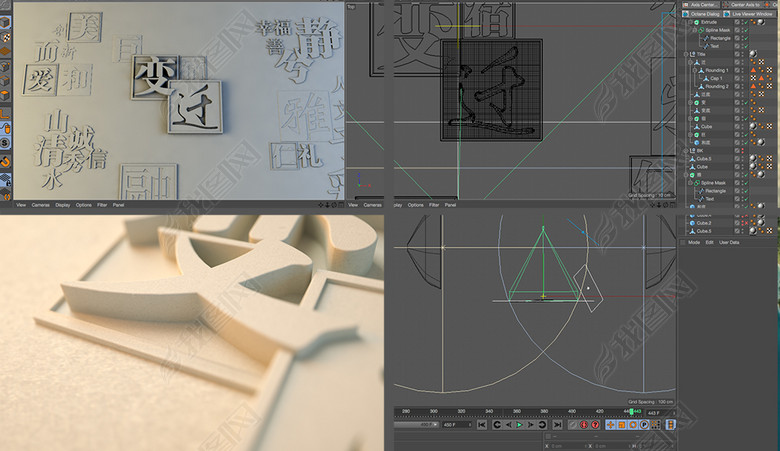Toggle visibility dots on BK row
The height and width of the screenshot is (451, 780).
click(x=743, y=151)
